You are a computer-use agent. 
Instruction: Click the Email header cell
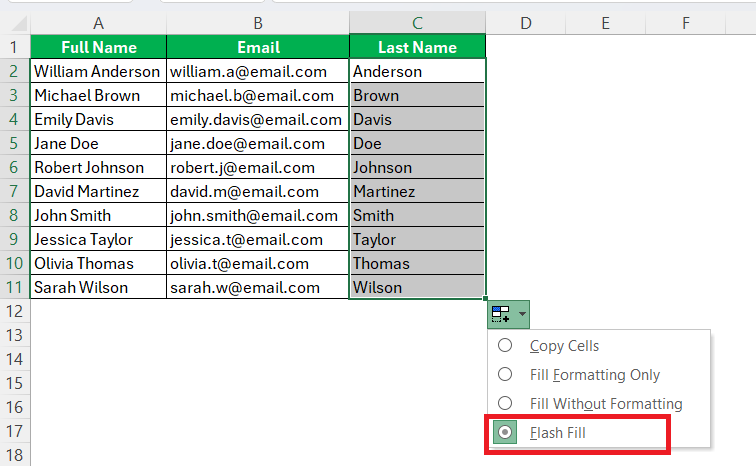[x=258, y=47]
